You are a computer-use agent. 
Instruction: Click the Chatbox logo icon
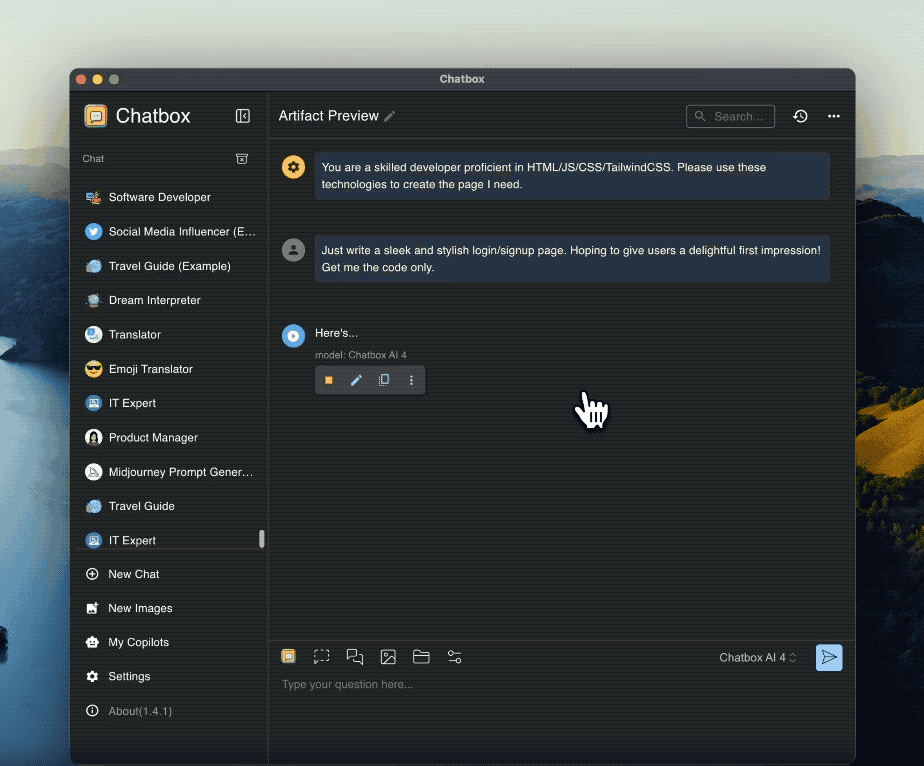point(95,115)
